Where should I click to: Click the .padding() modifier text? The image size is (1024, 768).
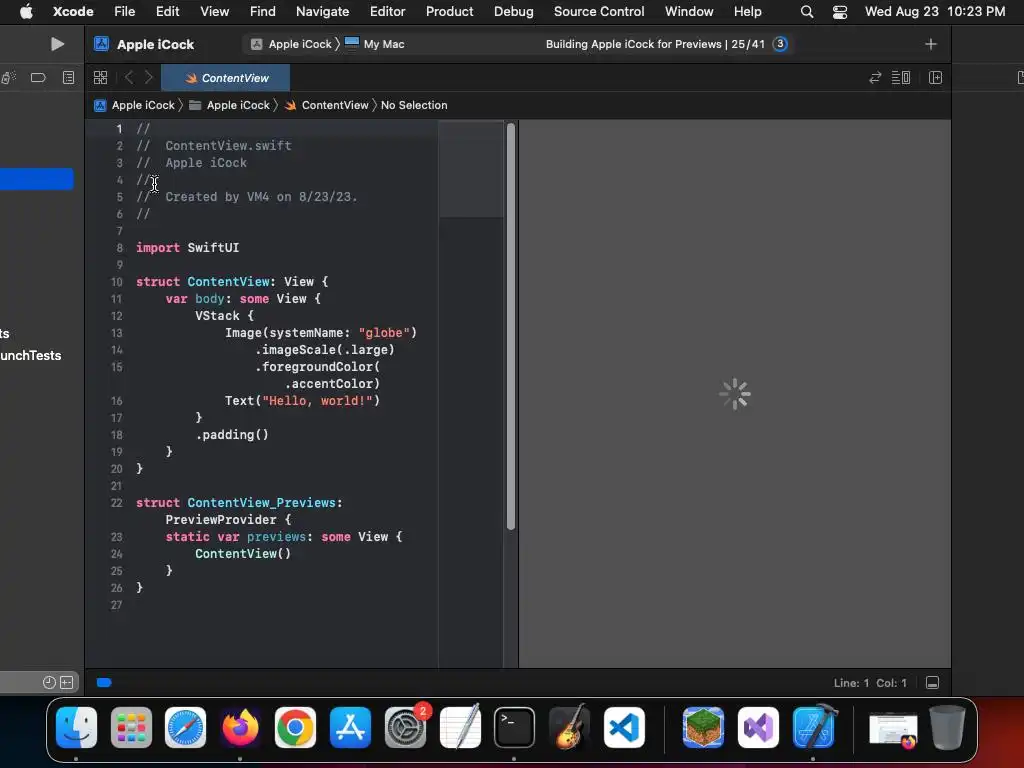[x=232, y=434]
